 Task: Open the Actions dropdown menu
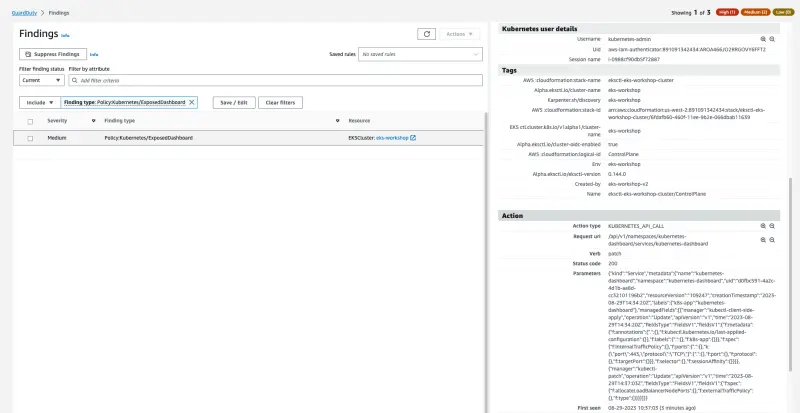(x=458, y=33)
